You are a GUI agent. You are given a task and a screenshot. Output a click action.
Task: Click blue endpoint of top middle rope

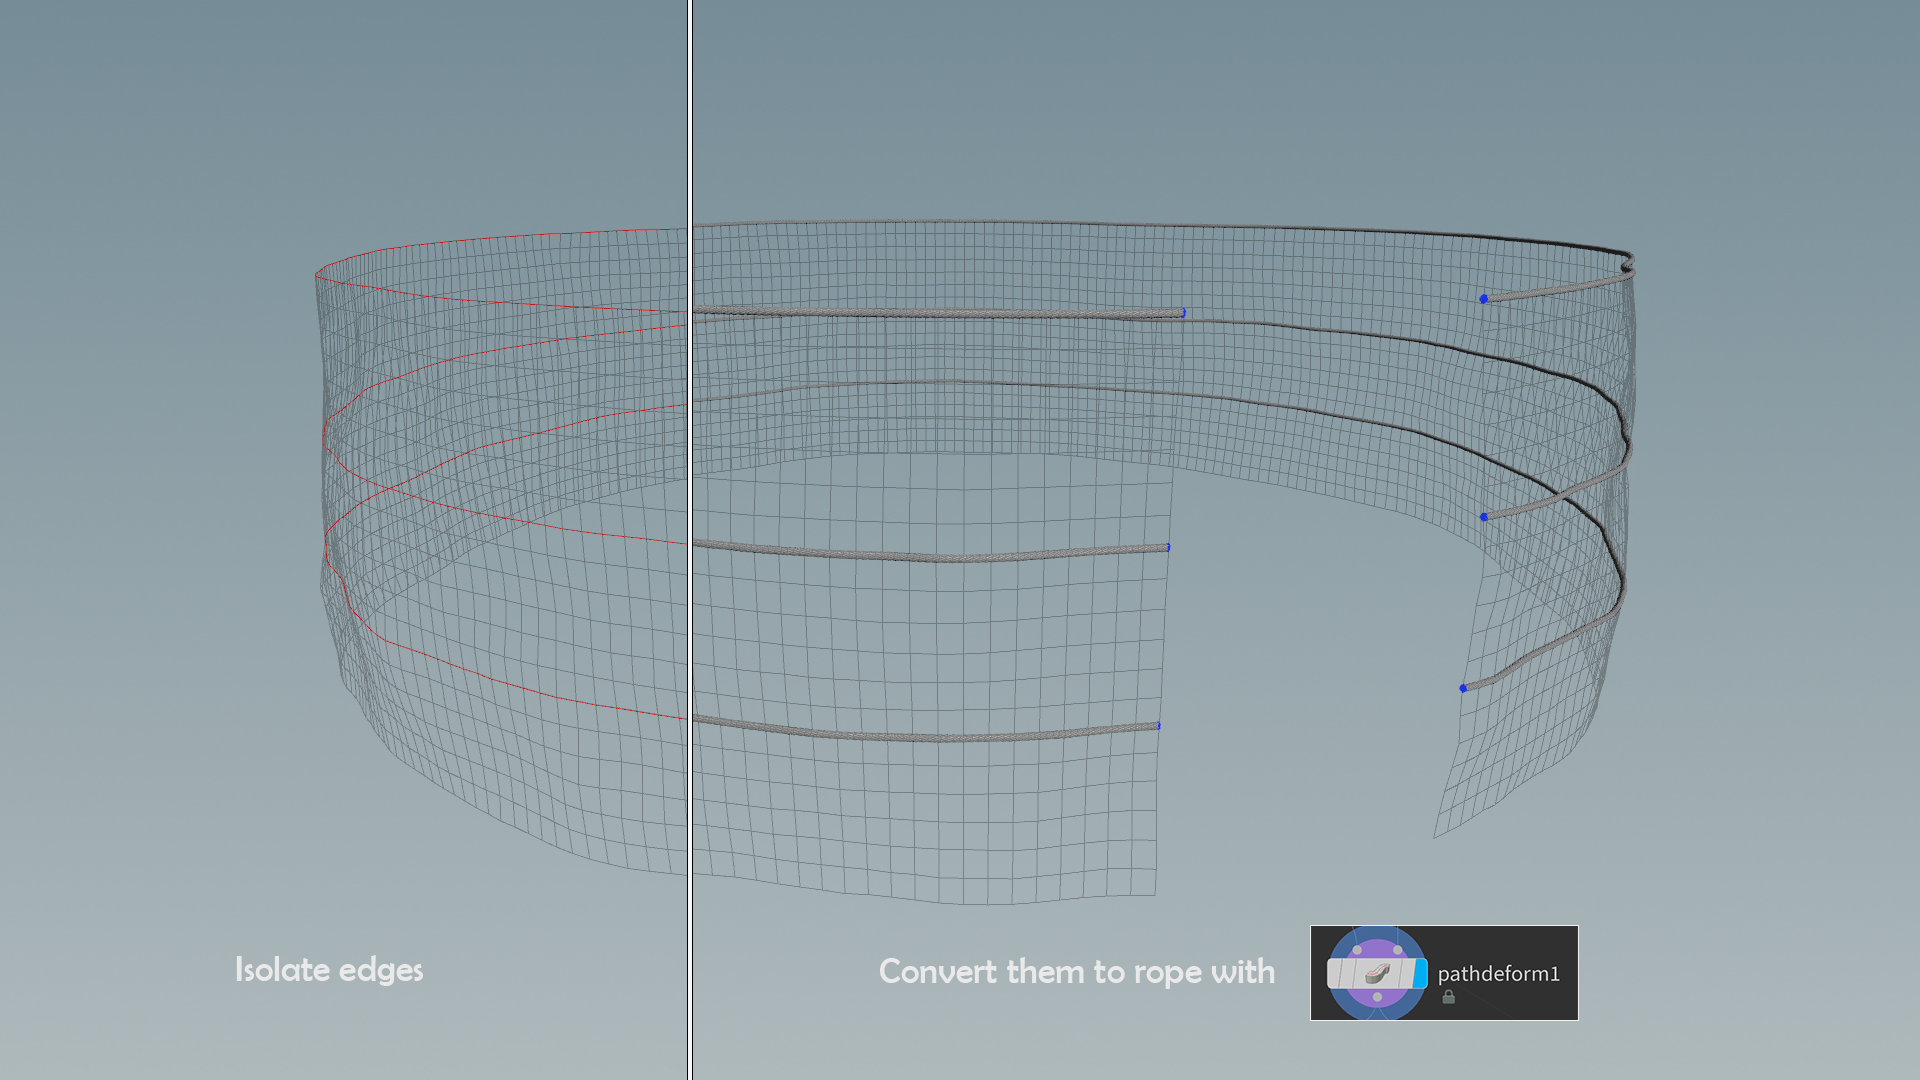pos(1184,313)
